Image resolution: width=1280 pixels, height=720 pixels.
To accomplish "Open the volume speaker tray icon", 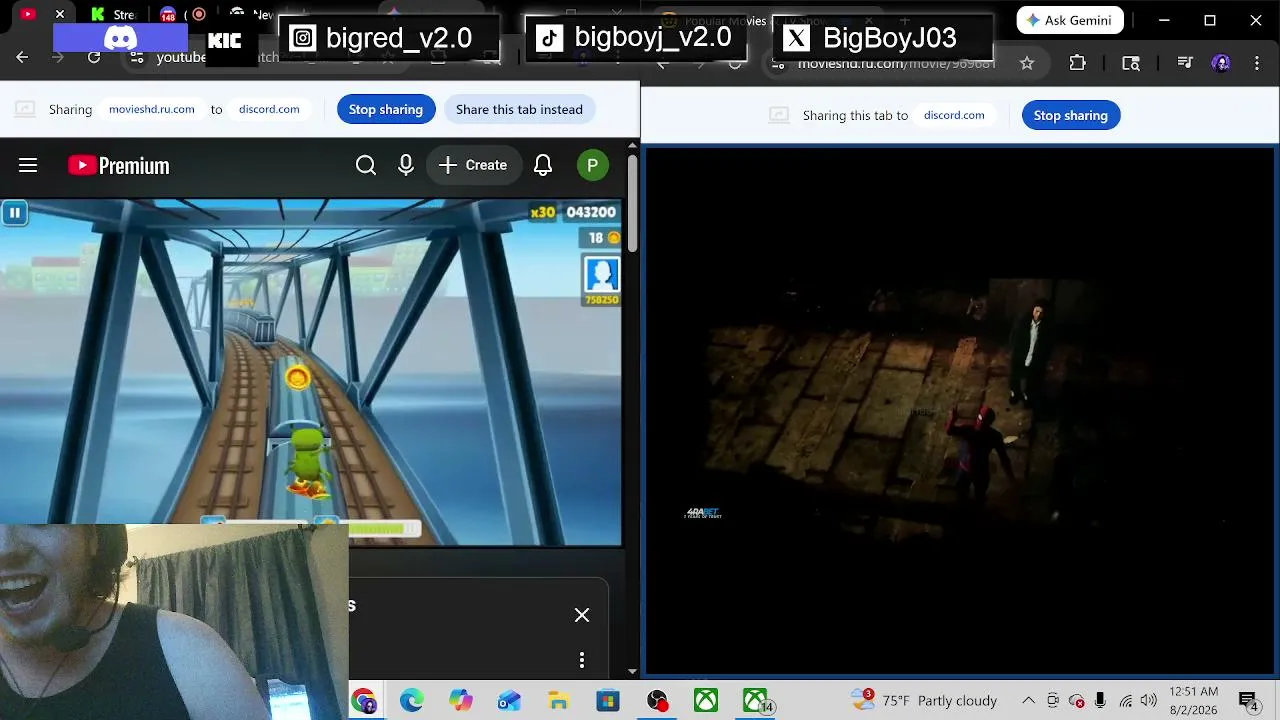I will pos(1149,701).
